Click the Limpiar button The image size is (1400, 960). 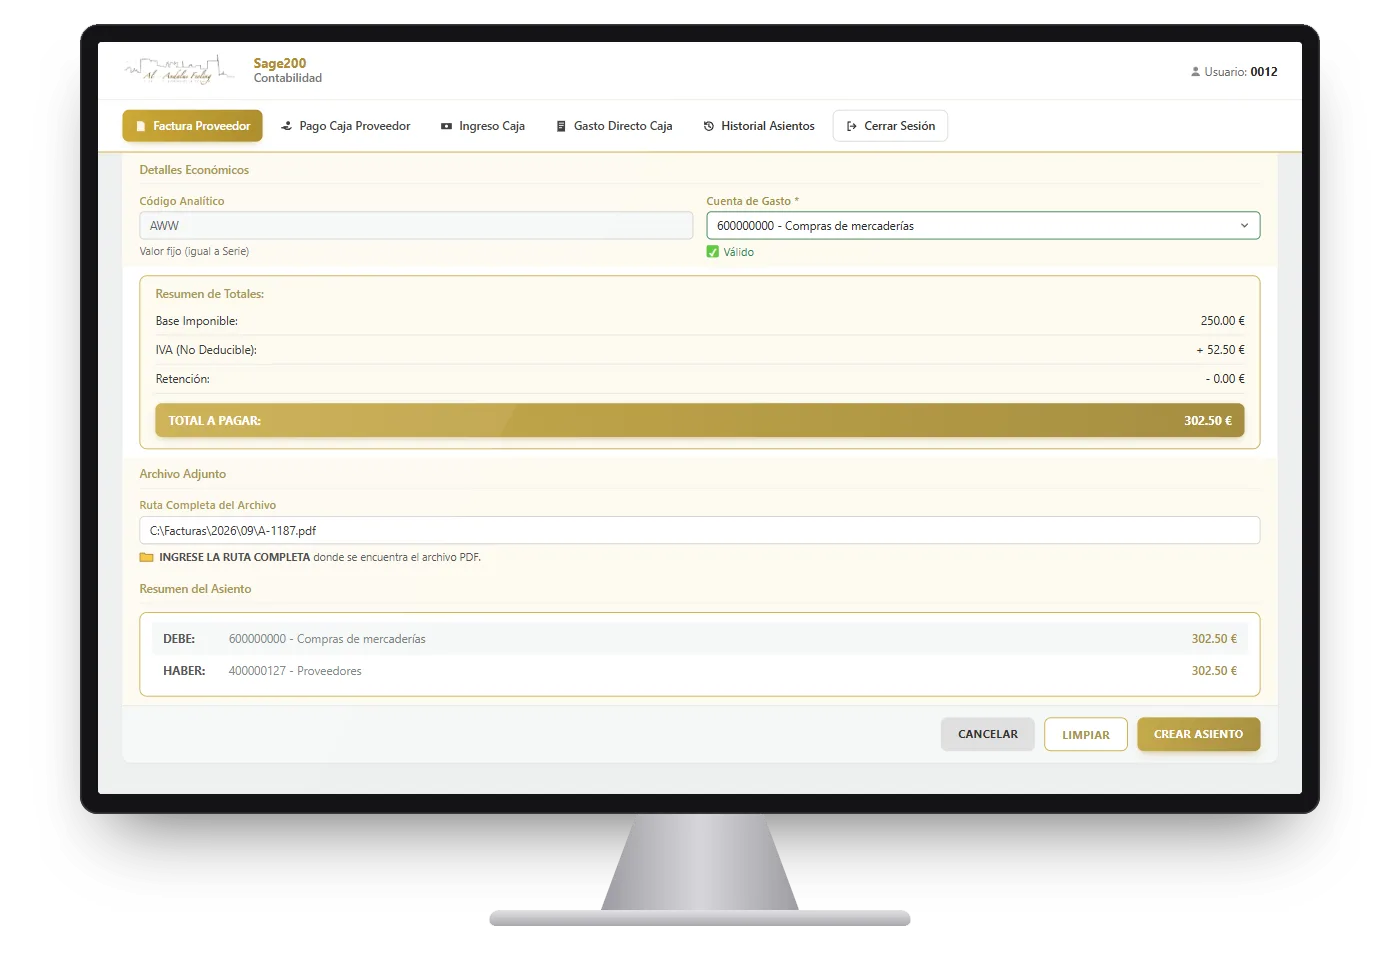point(1086,734)
